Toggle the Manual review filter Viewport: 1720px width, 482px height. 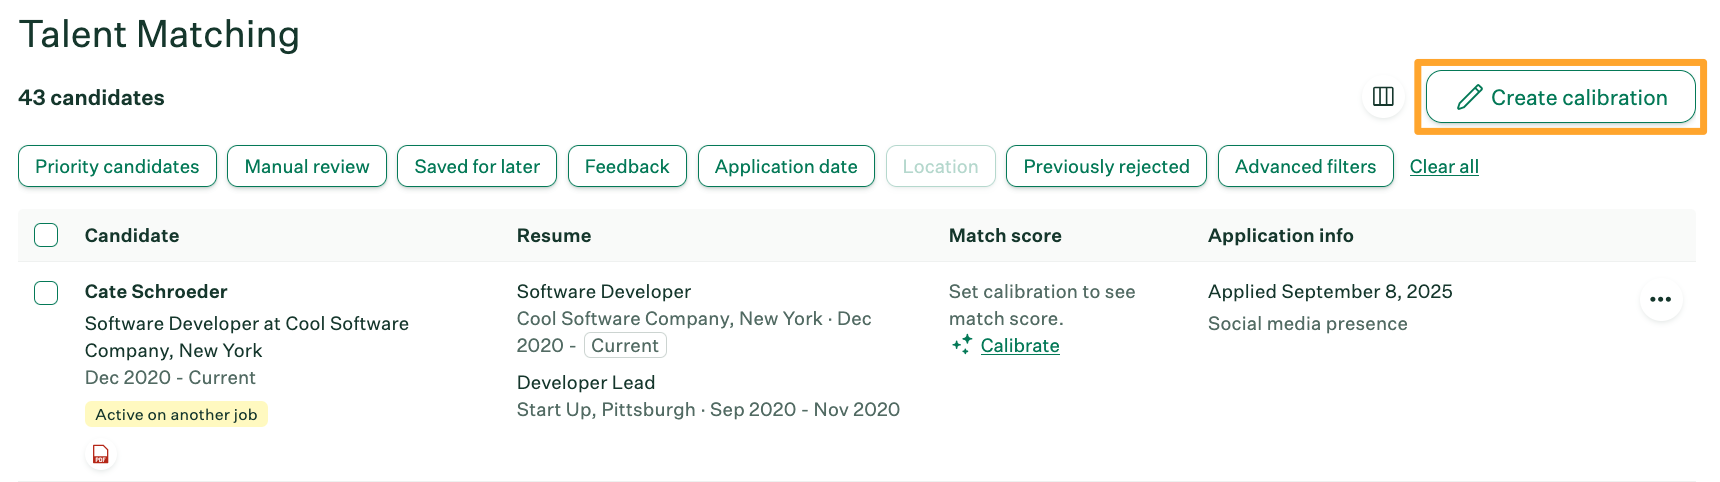pyautogui.click(x=307, y=166)
